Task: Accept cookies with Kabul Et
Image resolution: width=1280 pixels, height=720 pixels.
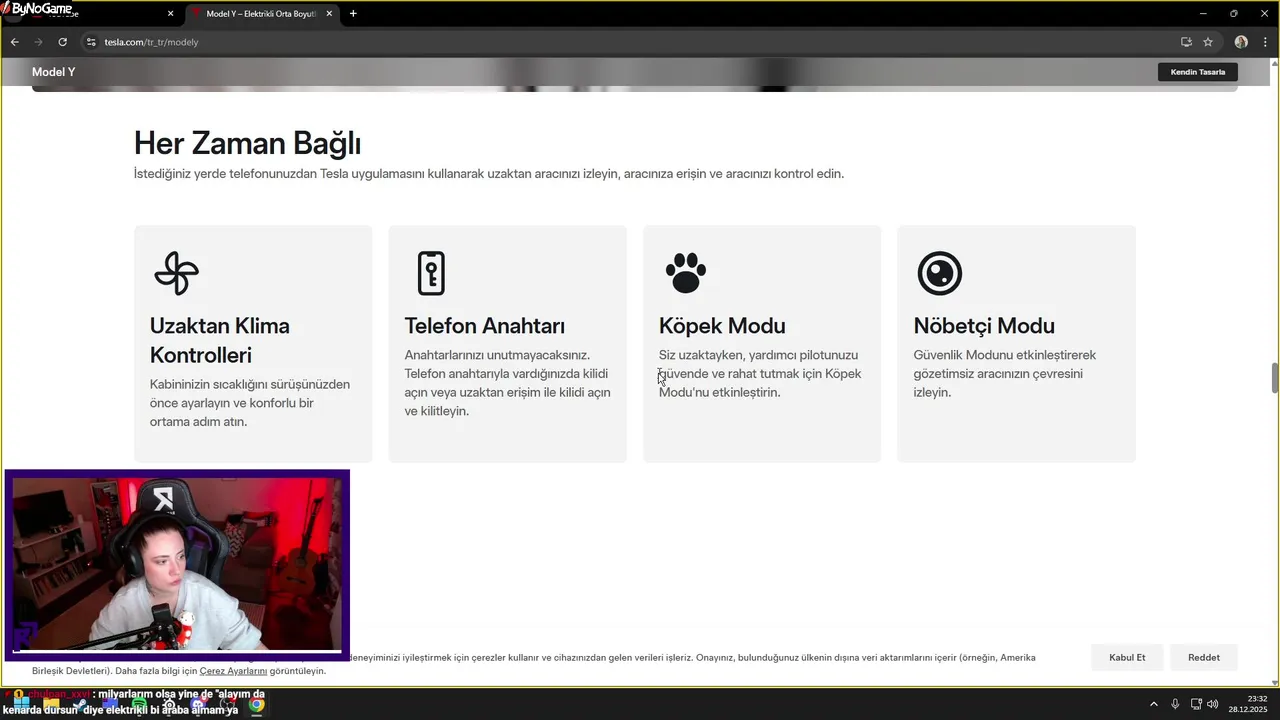Action: click(1127, 657)
